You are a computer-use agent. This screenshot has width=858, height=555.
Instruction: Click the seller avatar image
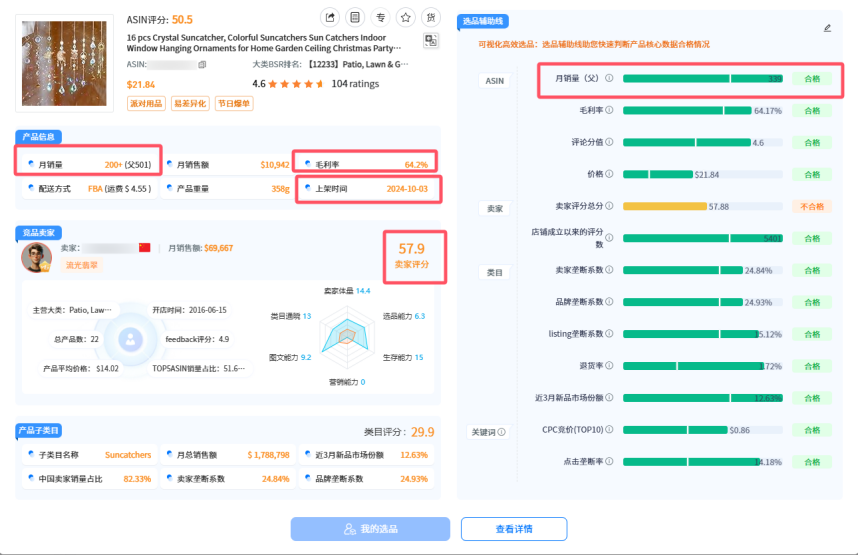click(x=36, y=257)
